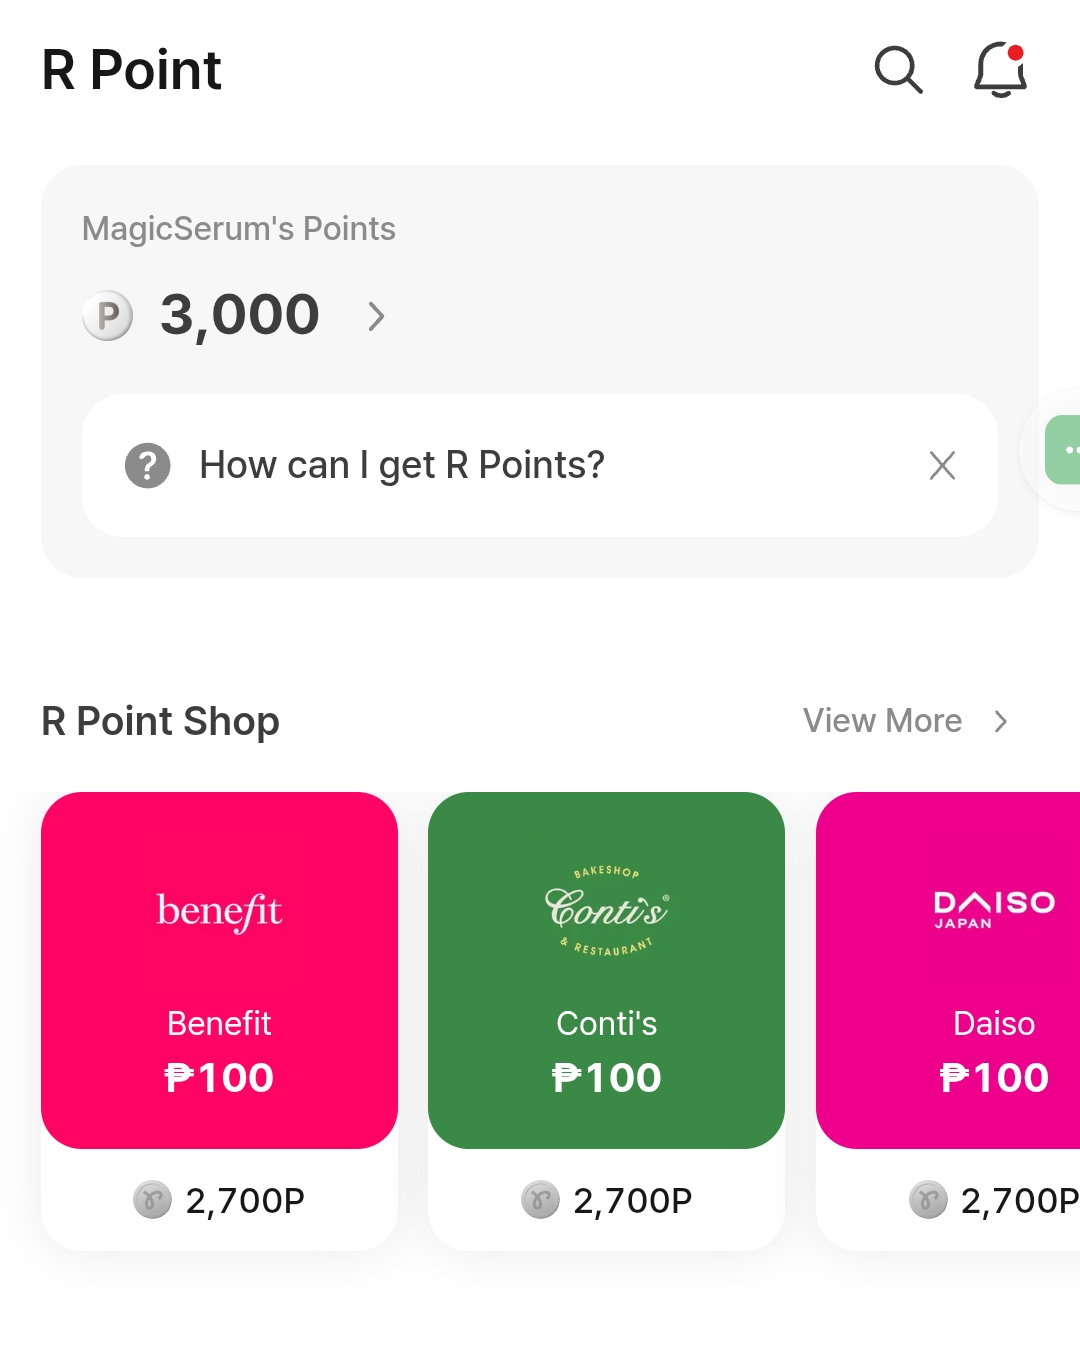
Task: Click the question mark help icon
Action: (x=148, y=465)
